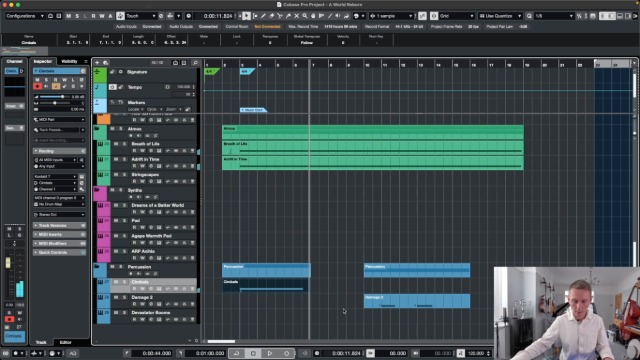Toggle record enable in Inspector for Cimbals
Image resolution: width=640 pixels, height=360 pixels.
[x=38, y=86]
